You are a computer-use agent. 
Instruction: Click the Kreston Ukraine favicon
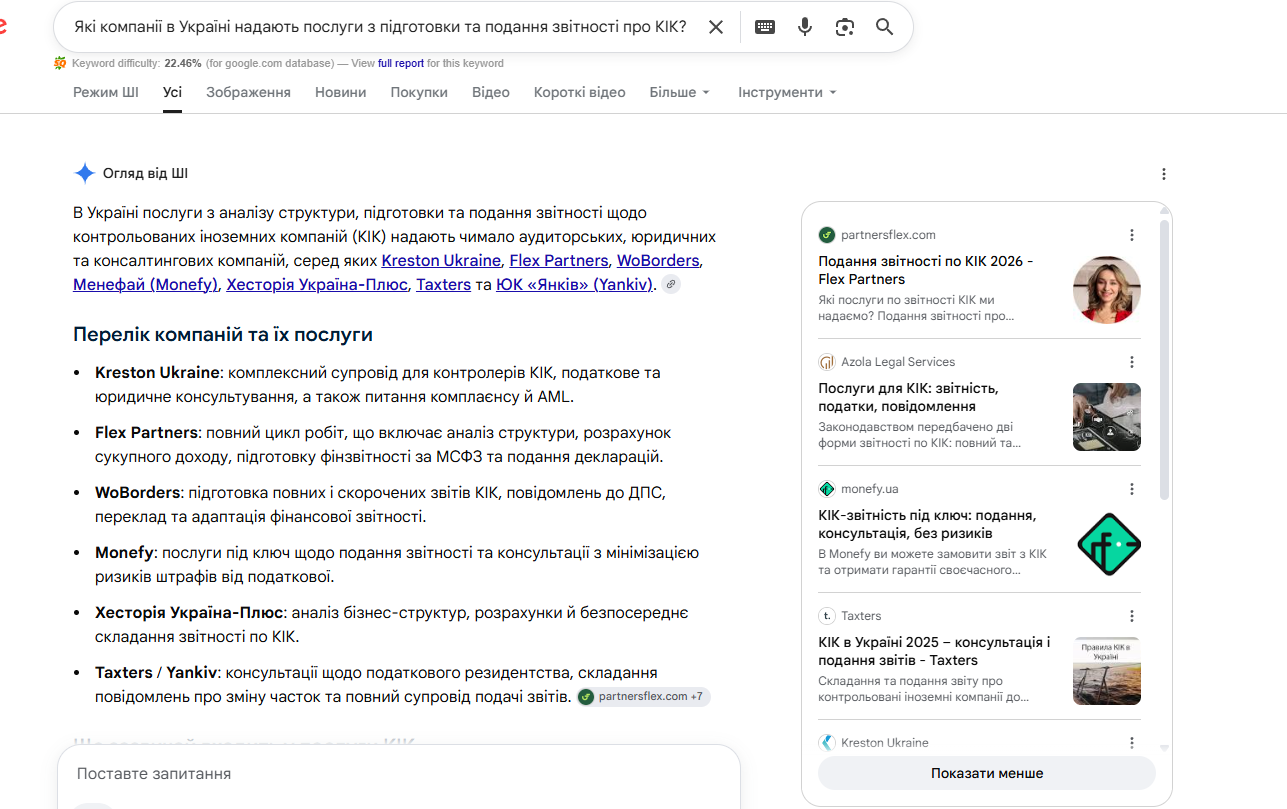click(x=827, y=743)
